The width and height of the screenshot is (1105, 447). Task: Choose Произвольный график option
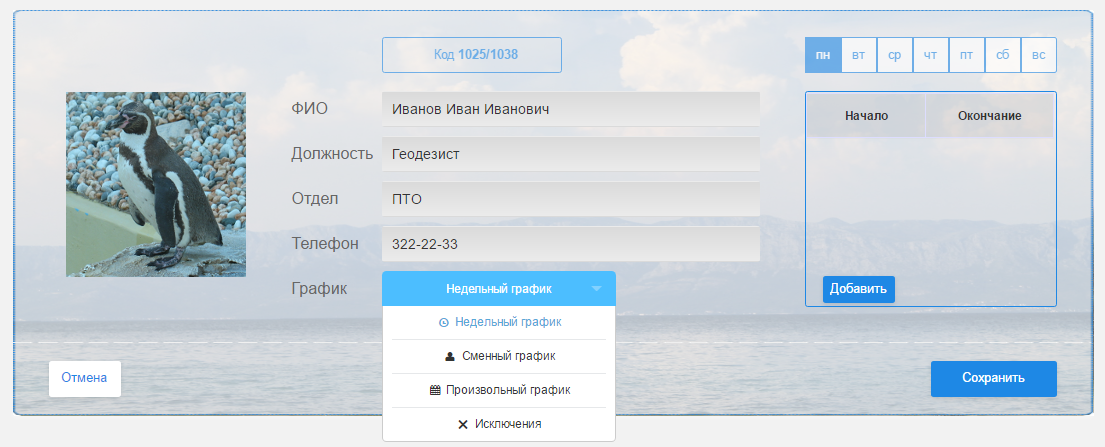coord(499,390)
